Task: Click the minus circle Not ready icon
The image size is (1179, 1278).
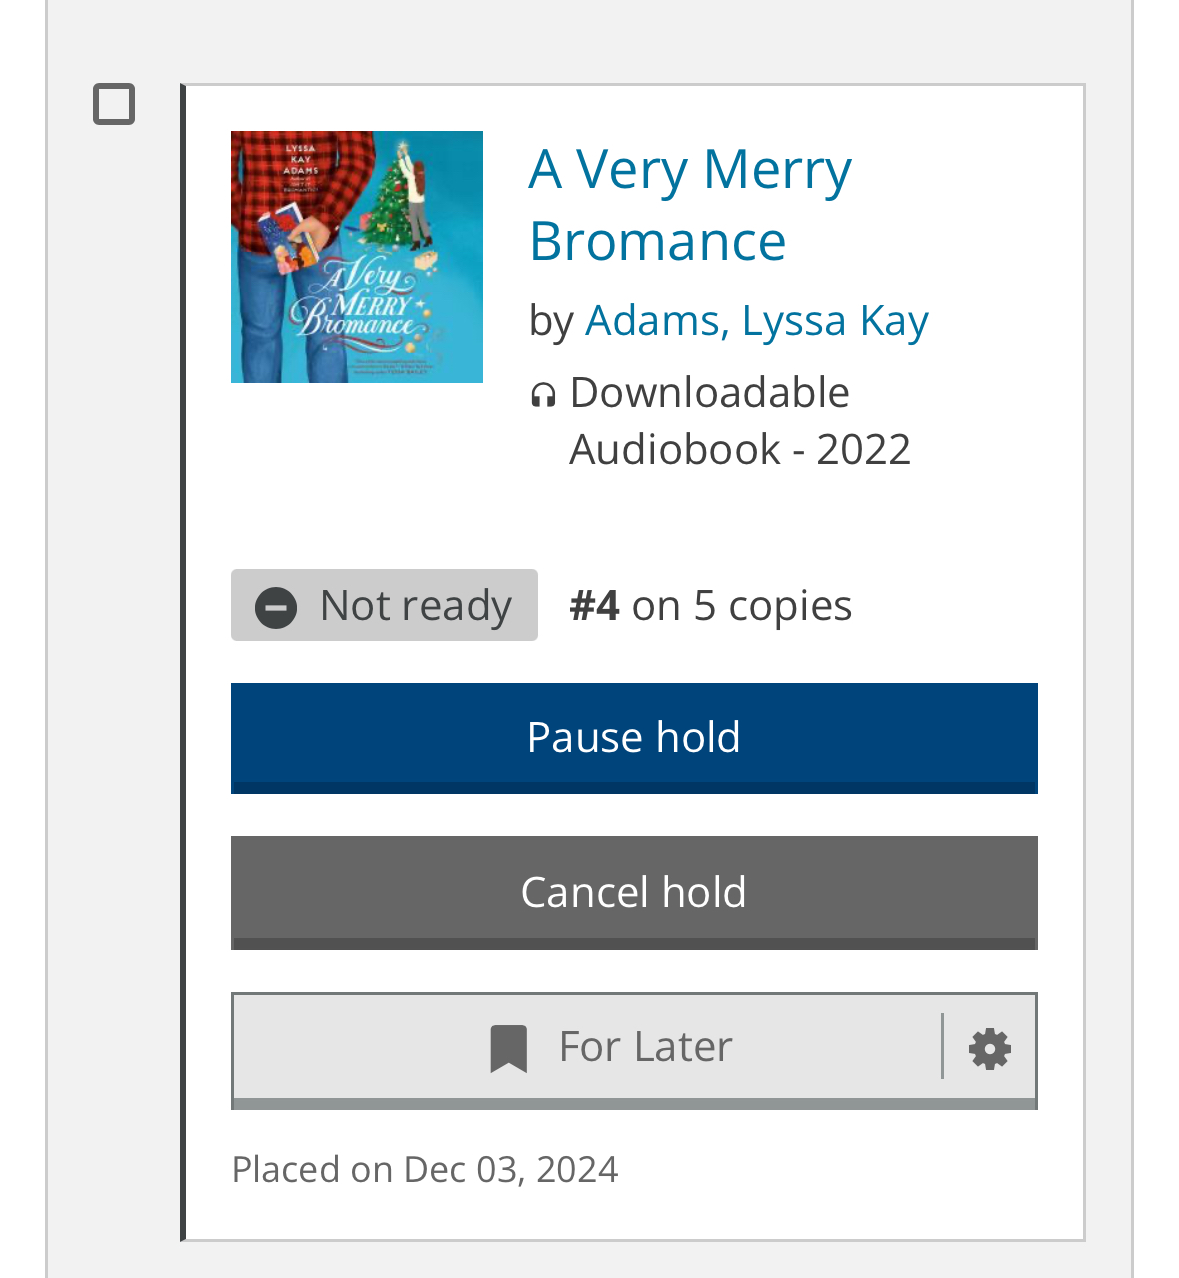Action: [276, 607]
